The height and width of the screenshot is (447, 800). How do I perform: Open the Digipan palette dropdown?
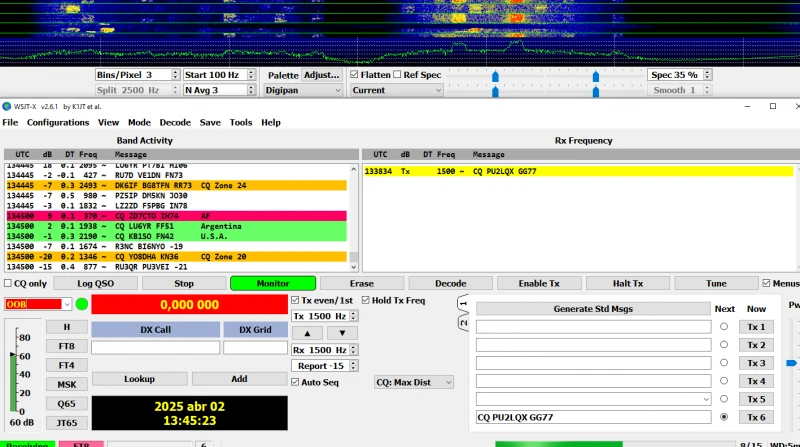click(303, 90)
